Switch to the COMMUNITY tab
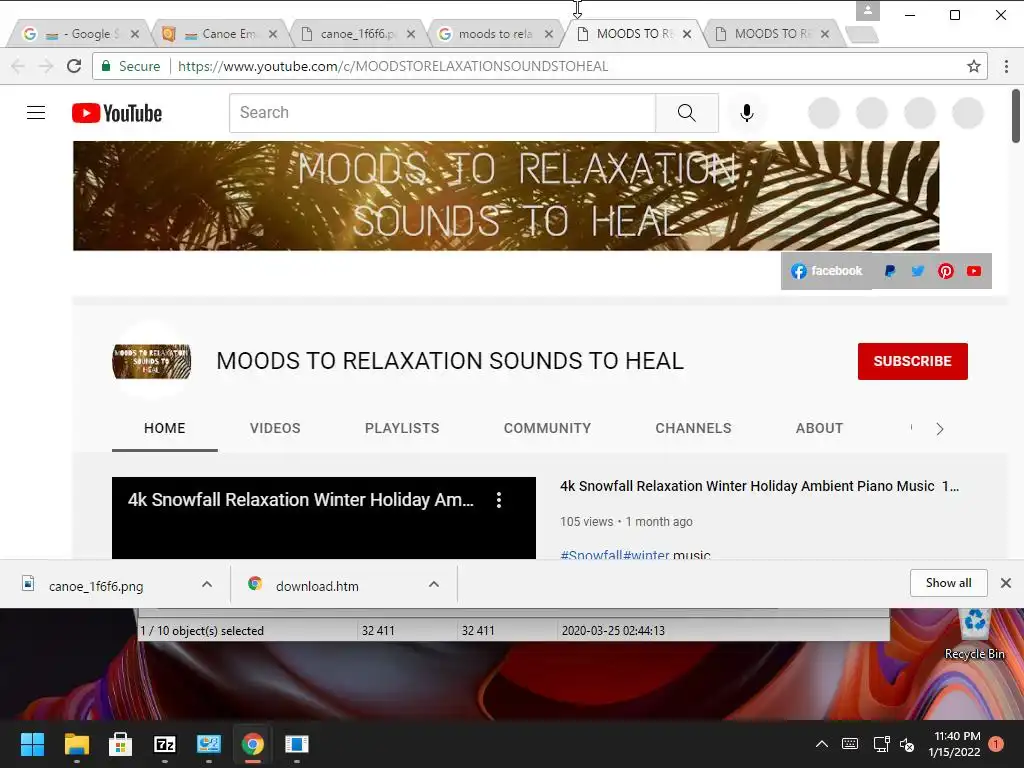Screen dimensions: 1024x768 pos(547,428)
